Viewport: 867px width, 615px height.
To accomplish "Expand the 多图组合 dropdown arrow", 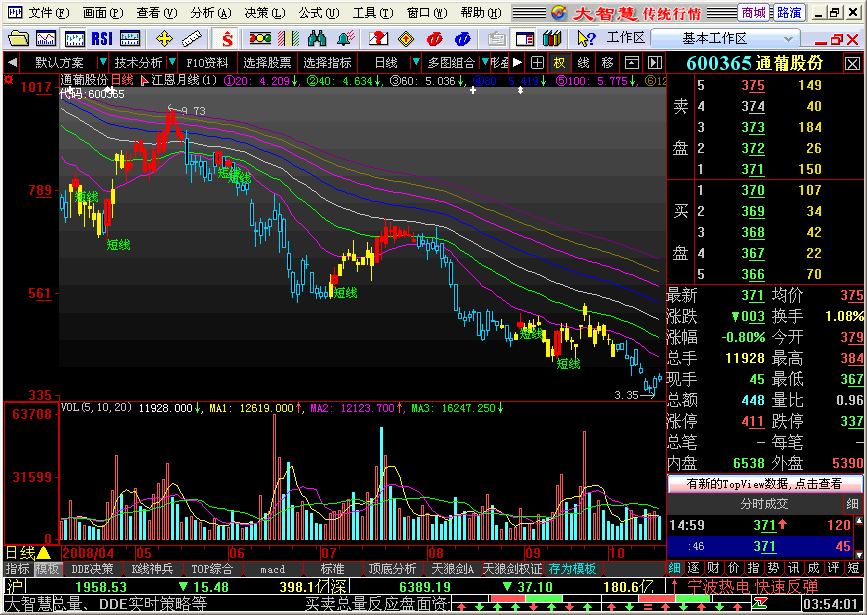I will click(484, 62).
